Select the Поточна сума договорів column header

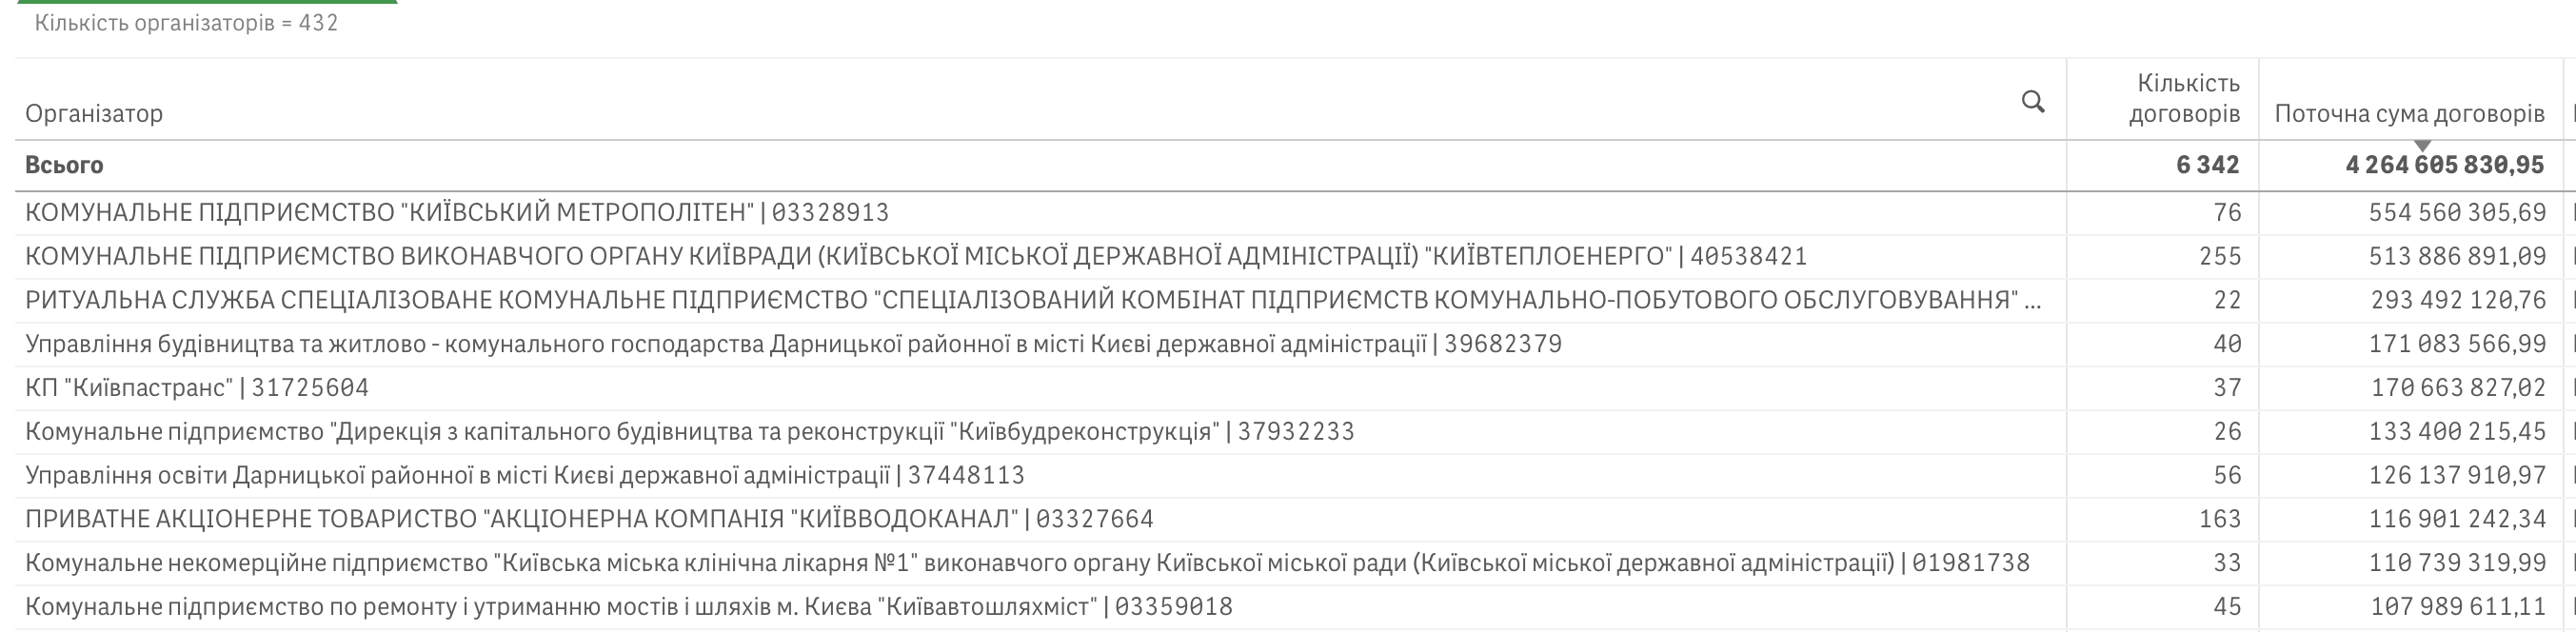pyautogui.click(x=2408, y=113)
